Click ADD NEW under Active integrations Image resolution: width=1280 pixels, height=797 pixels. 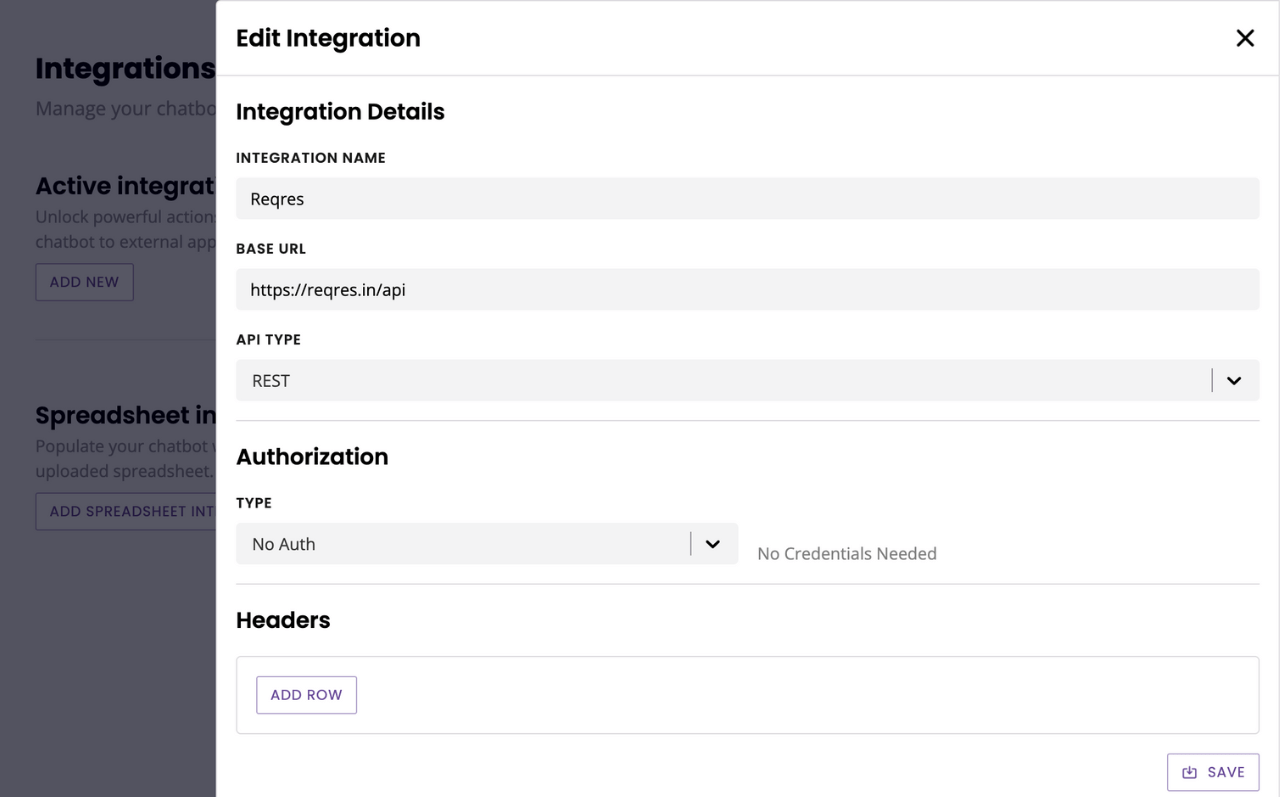click(84, 282)
